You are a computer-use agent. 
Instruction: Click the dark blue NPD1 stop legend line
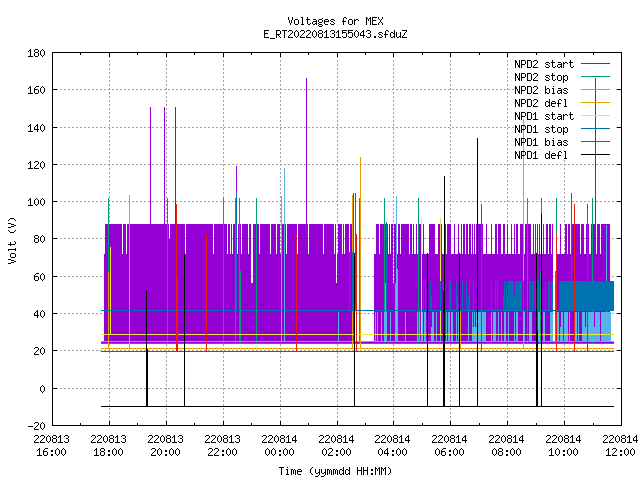pos(595,129)
